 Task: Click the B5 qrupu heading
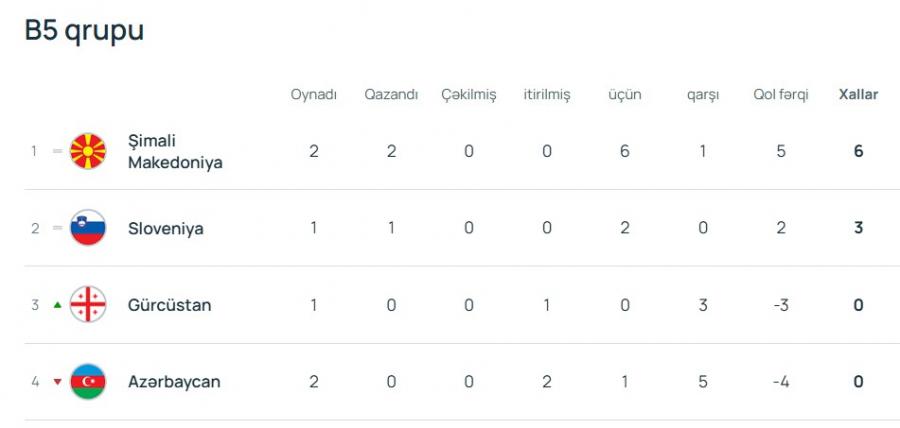point(84,31)
